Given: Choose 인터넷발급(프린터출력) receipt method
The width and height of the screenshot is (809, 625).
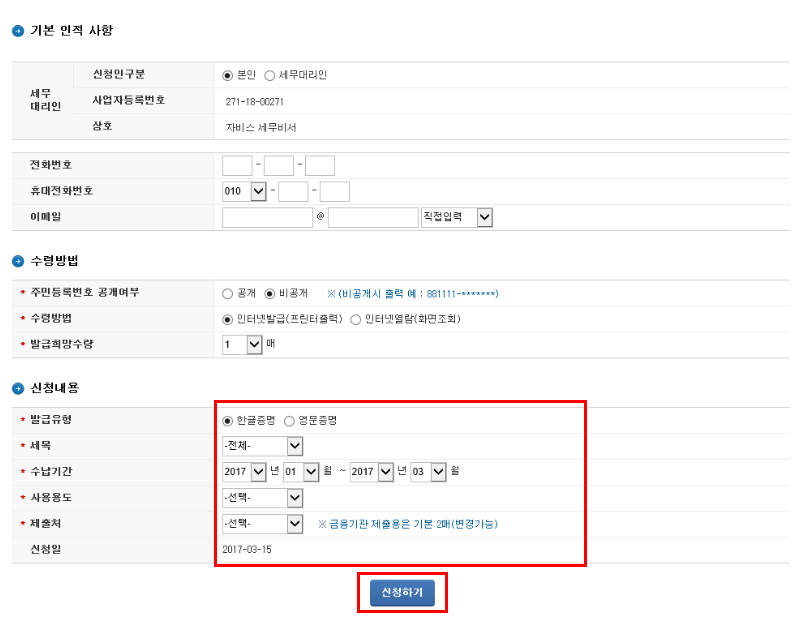Looking at the screenshot, I should point(228,319).
